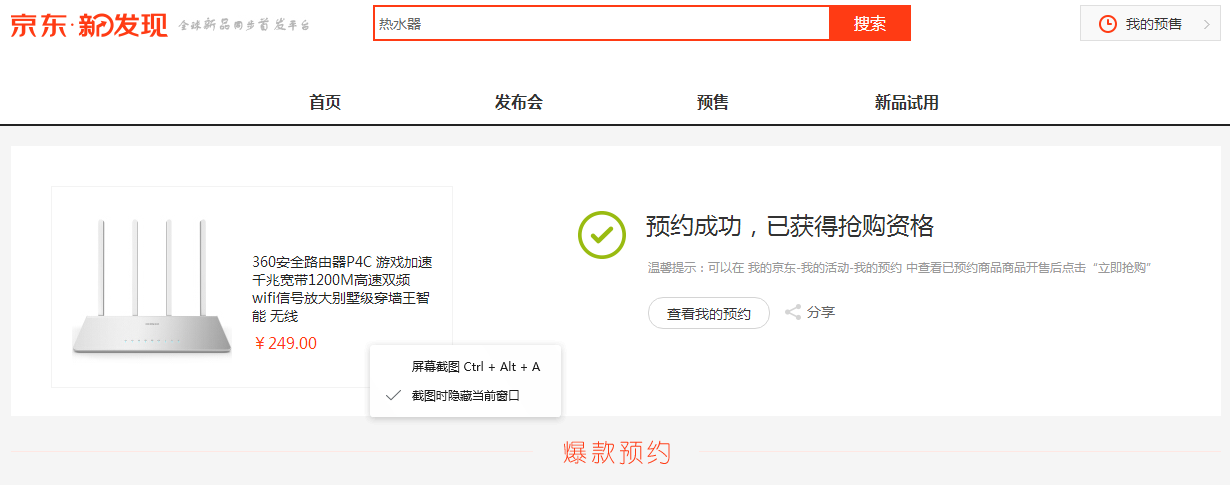
Task: Click the ￥249.00 price text
Action: click(x=286, y=344)
